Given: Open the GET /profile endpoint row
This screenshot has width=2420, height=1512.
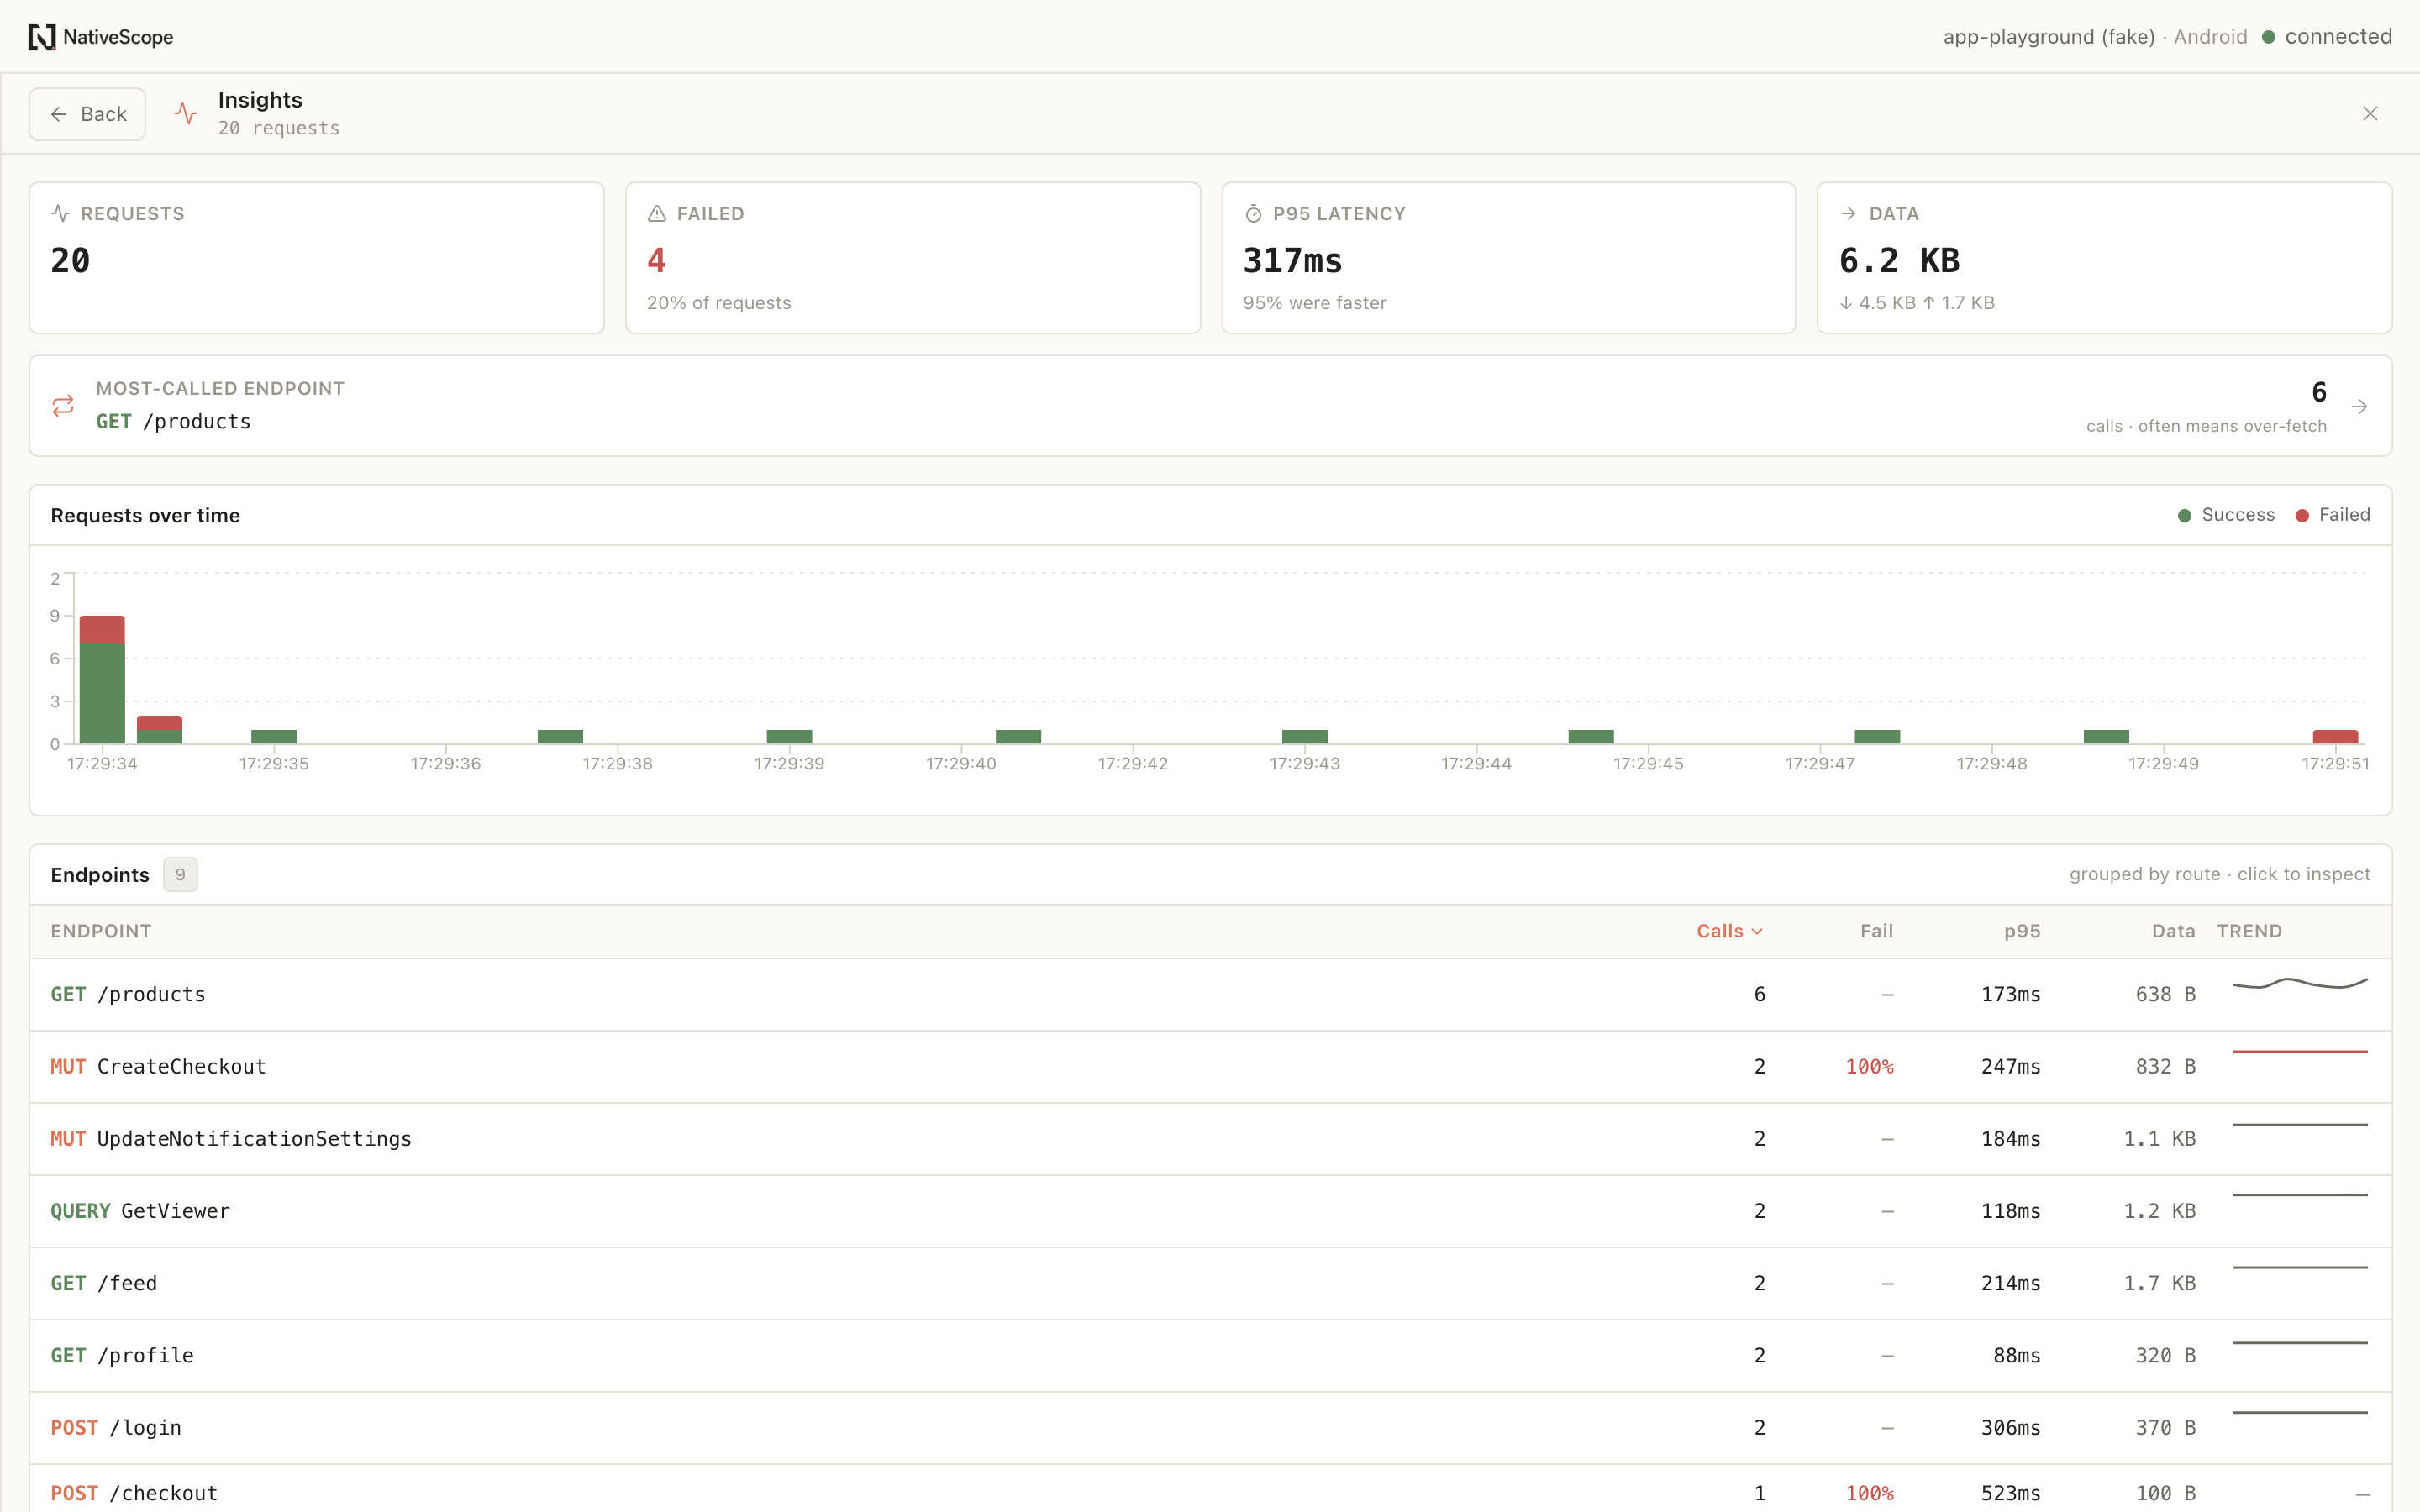Looking at the screenshot, I should pos(1210,1355).
